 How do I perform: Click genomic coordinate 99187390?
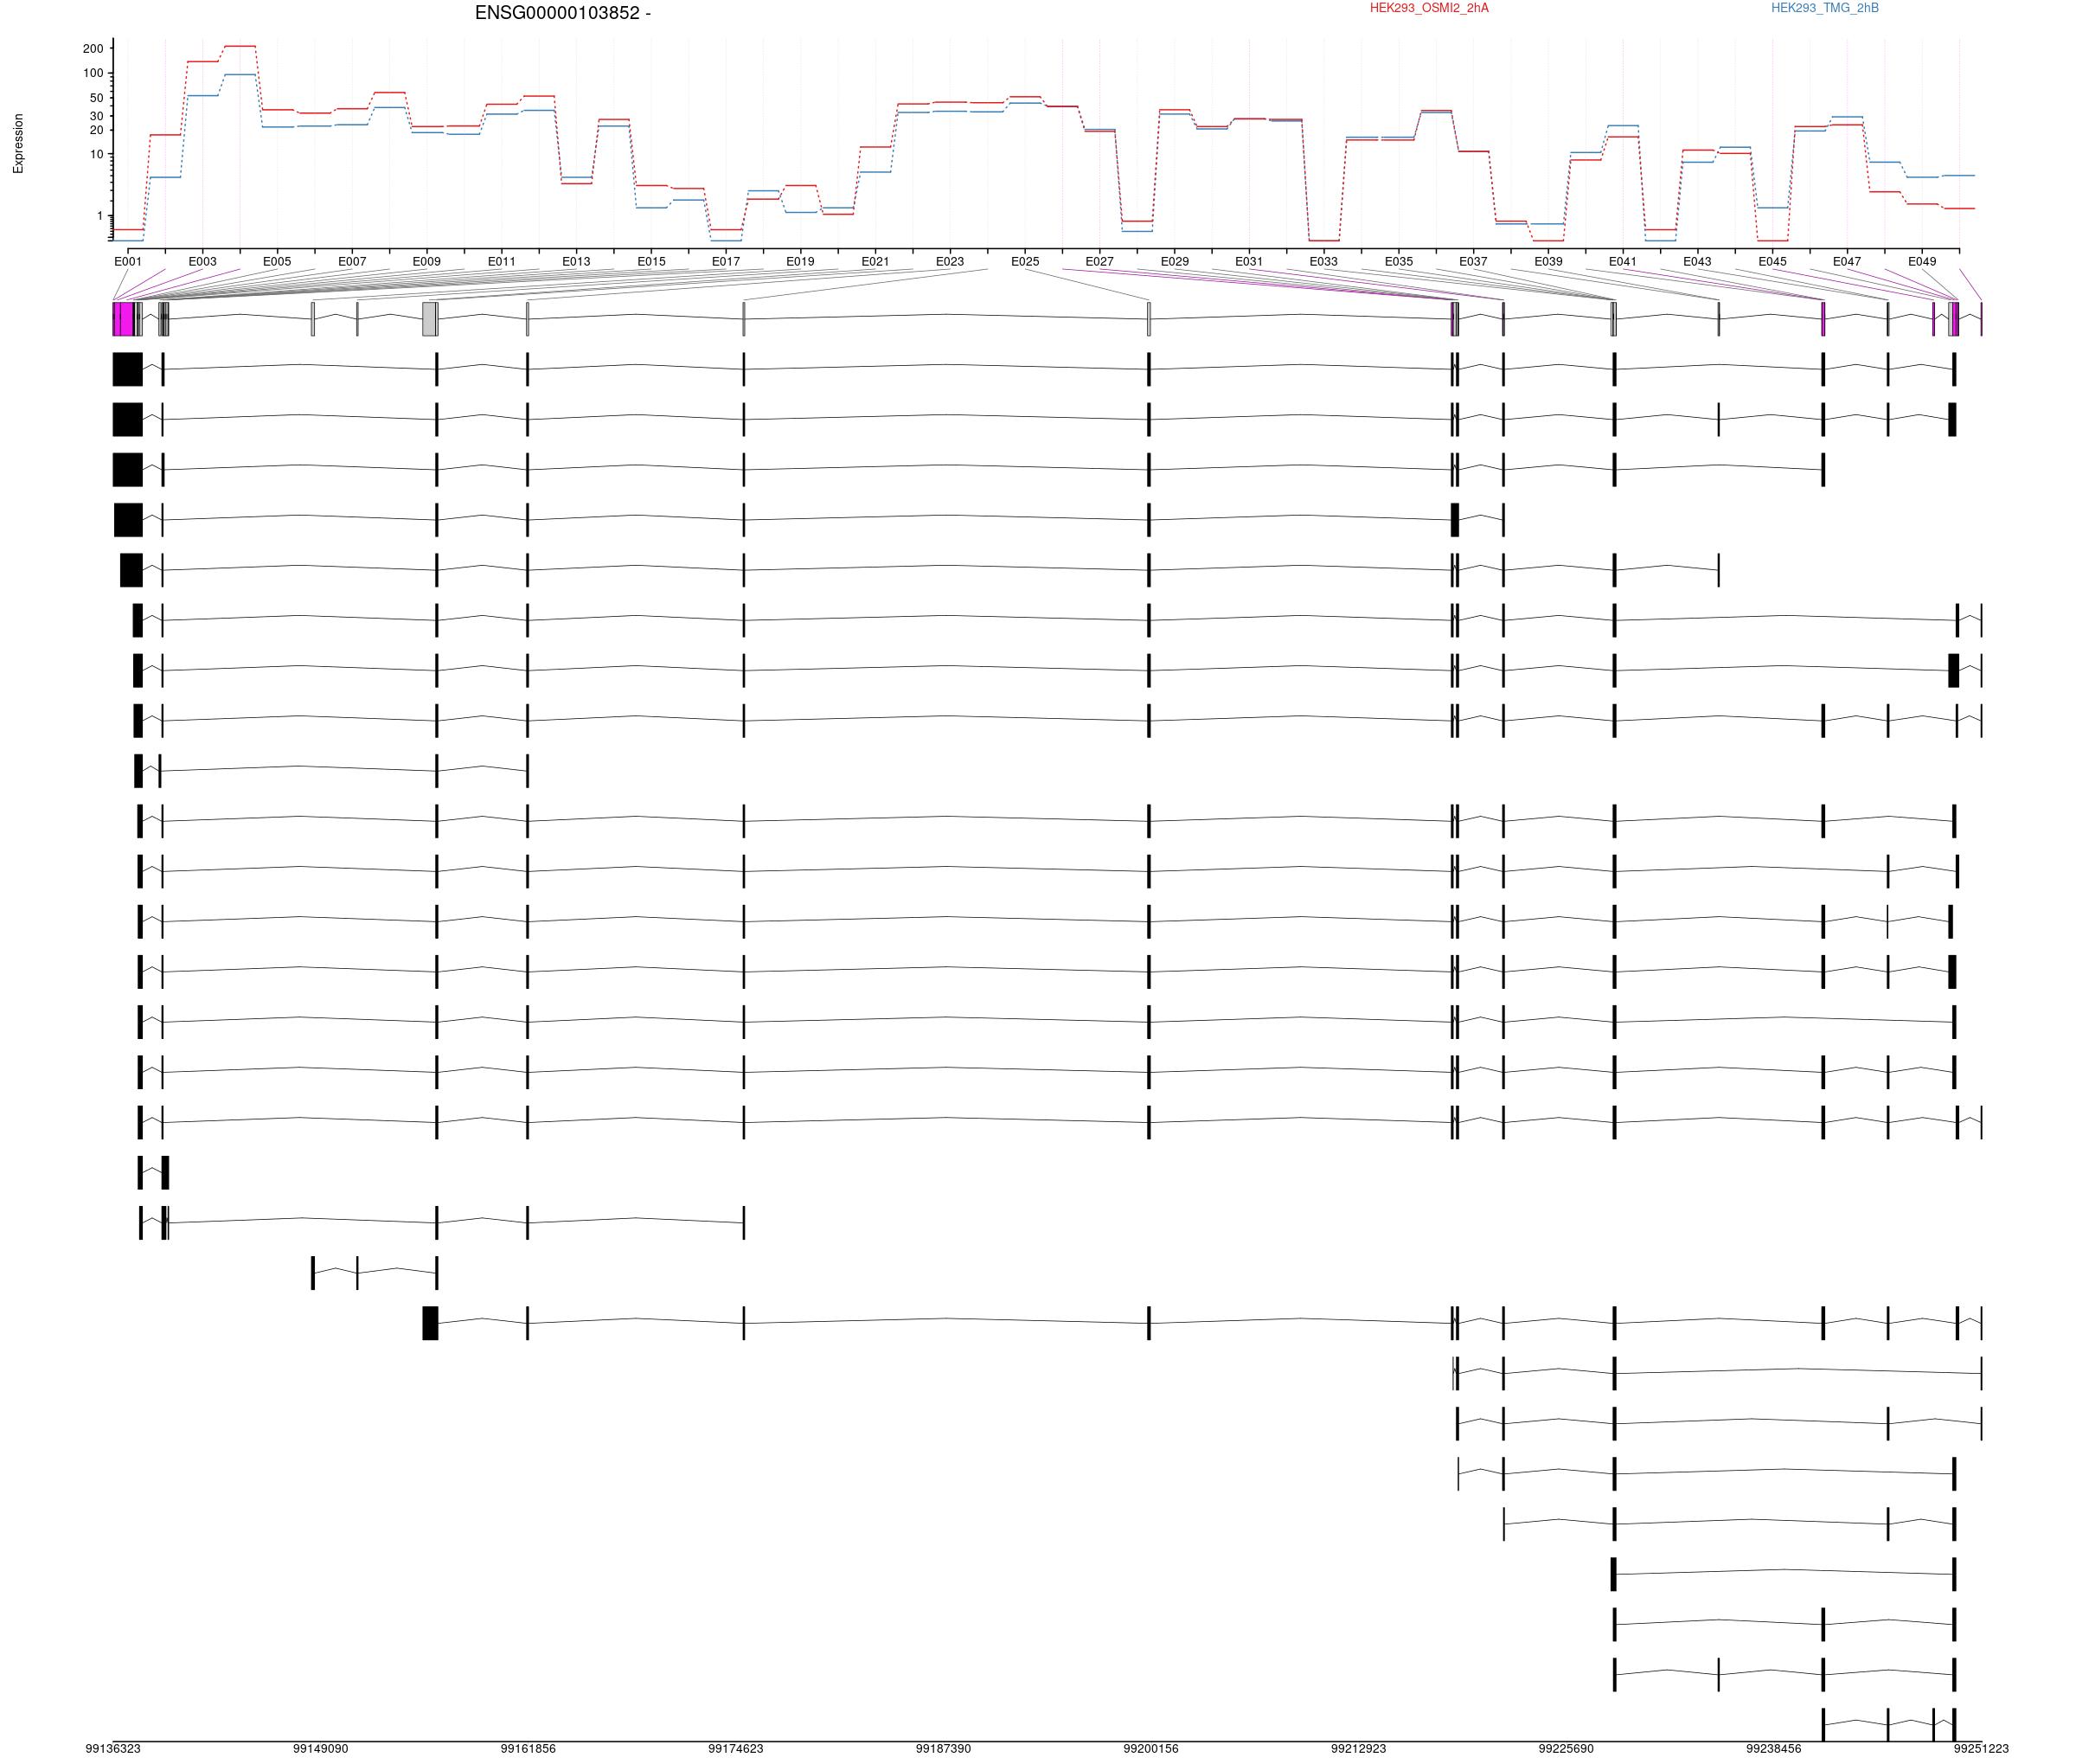point(943,1749)
